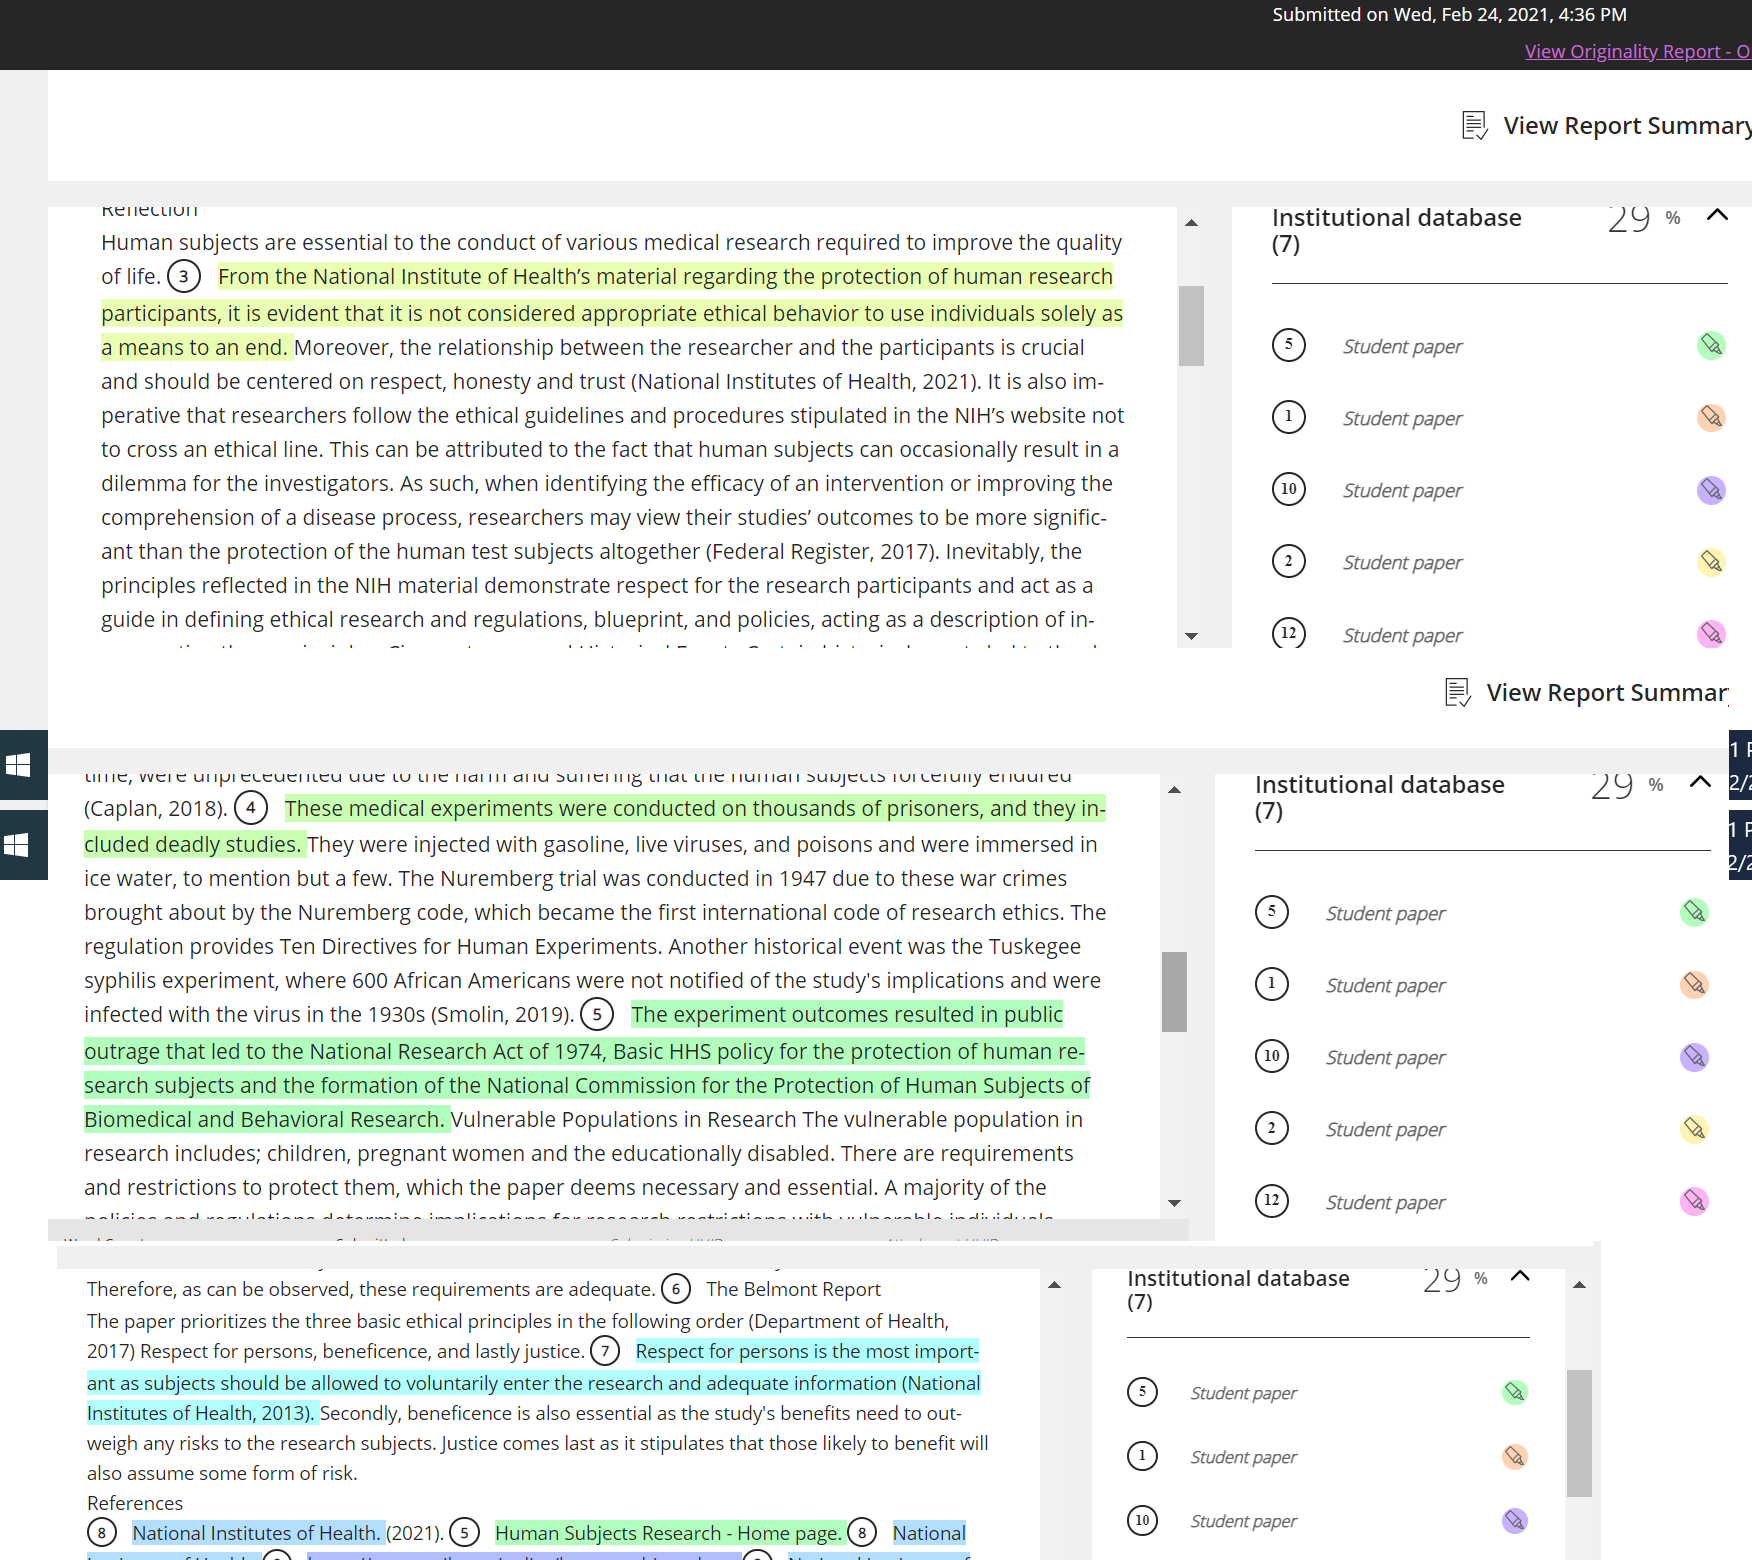Click the heading text 'The Belmont Report'
The height and width of the screenshot is (1560, 1752).
point(793,1290)
